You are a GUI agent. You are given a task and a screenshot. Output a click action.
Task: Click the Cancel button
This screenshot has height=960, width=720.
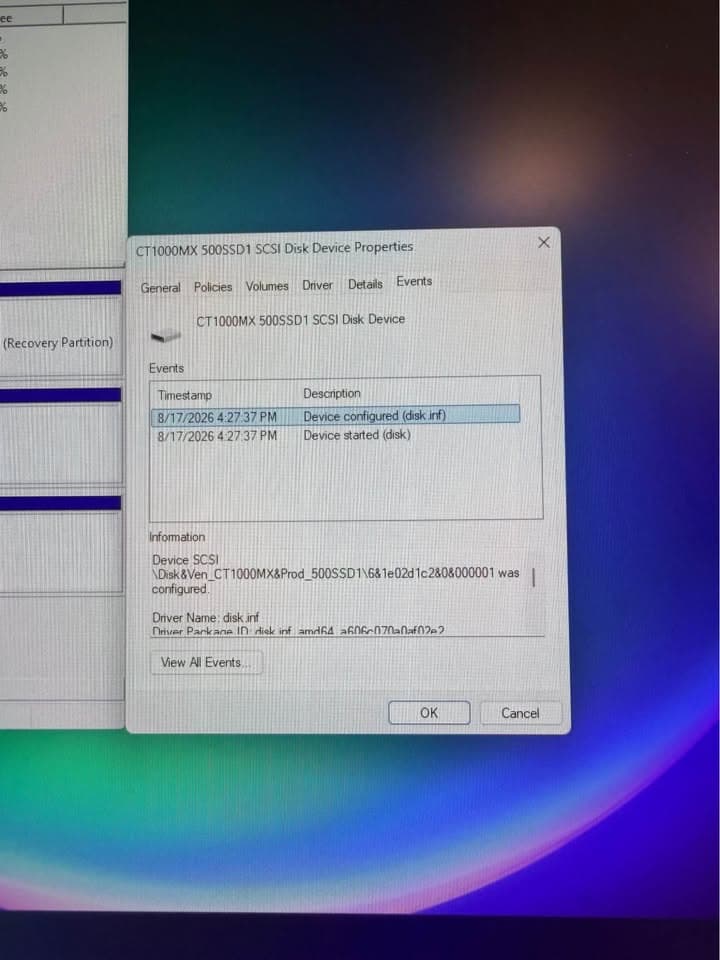[520, 713]
